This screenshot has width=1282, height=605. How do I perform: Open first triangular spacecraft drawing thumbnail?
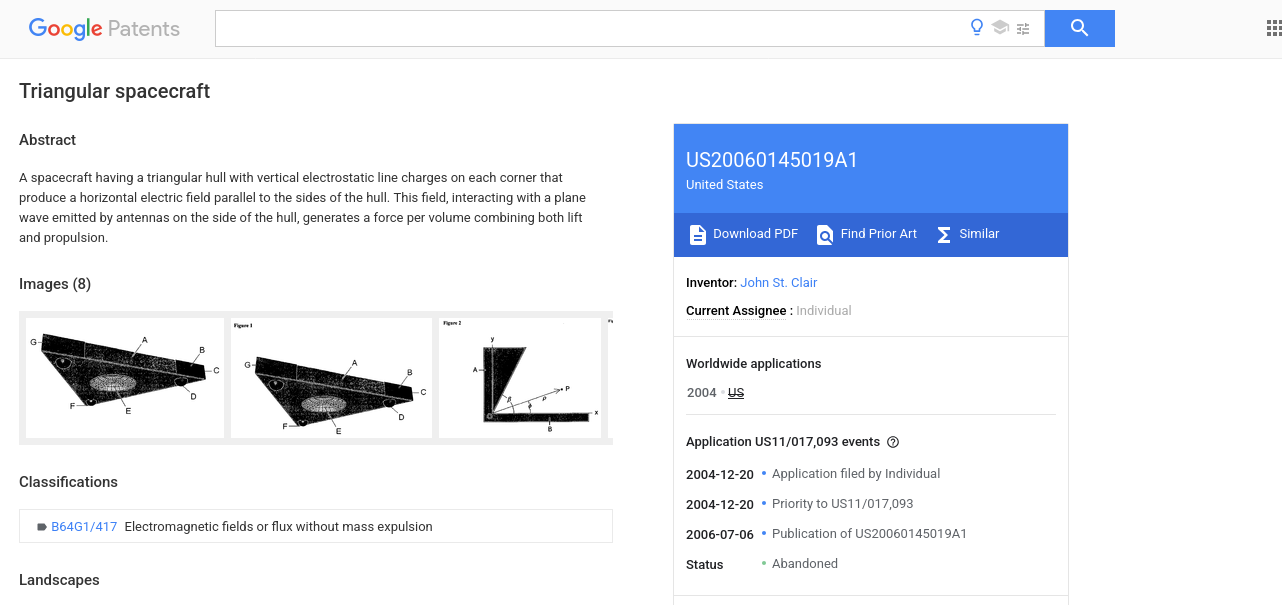[125, 378]
